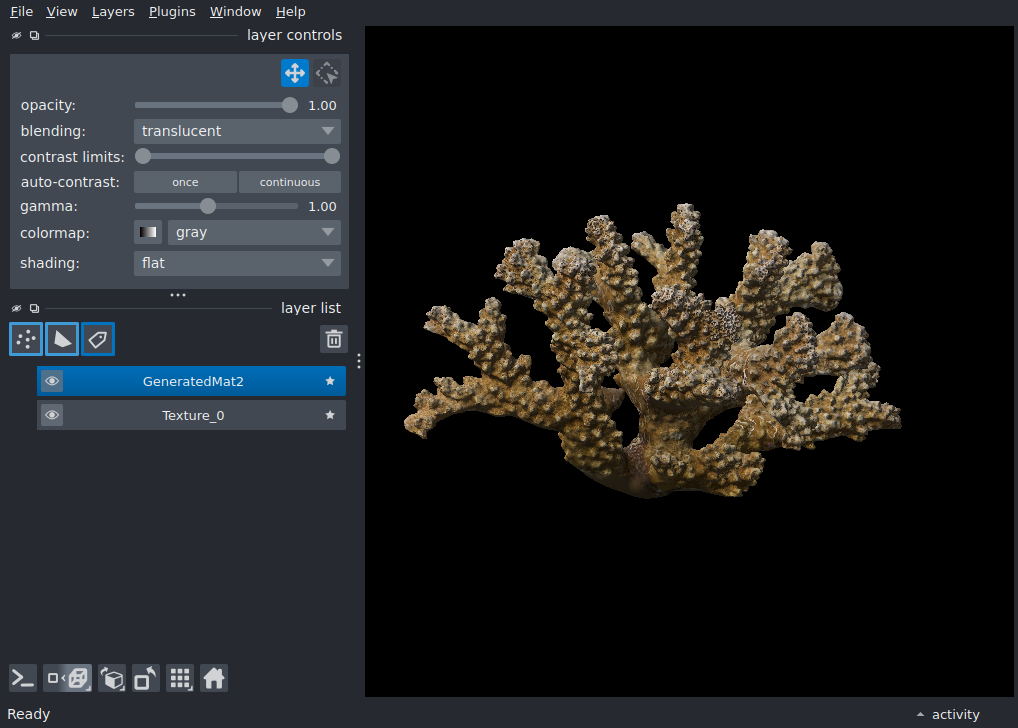Click the auto-contrast once button

point(185,182)
